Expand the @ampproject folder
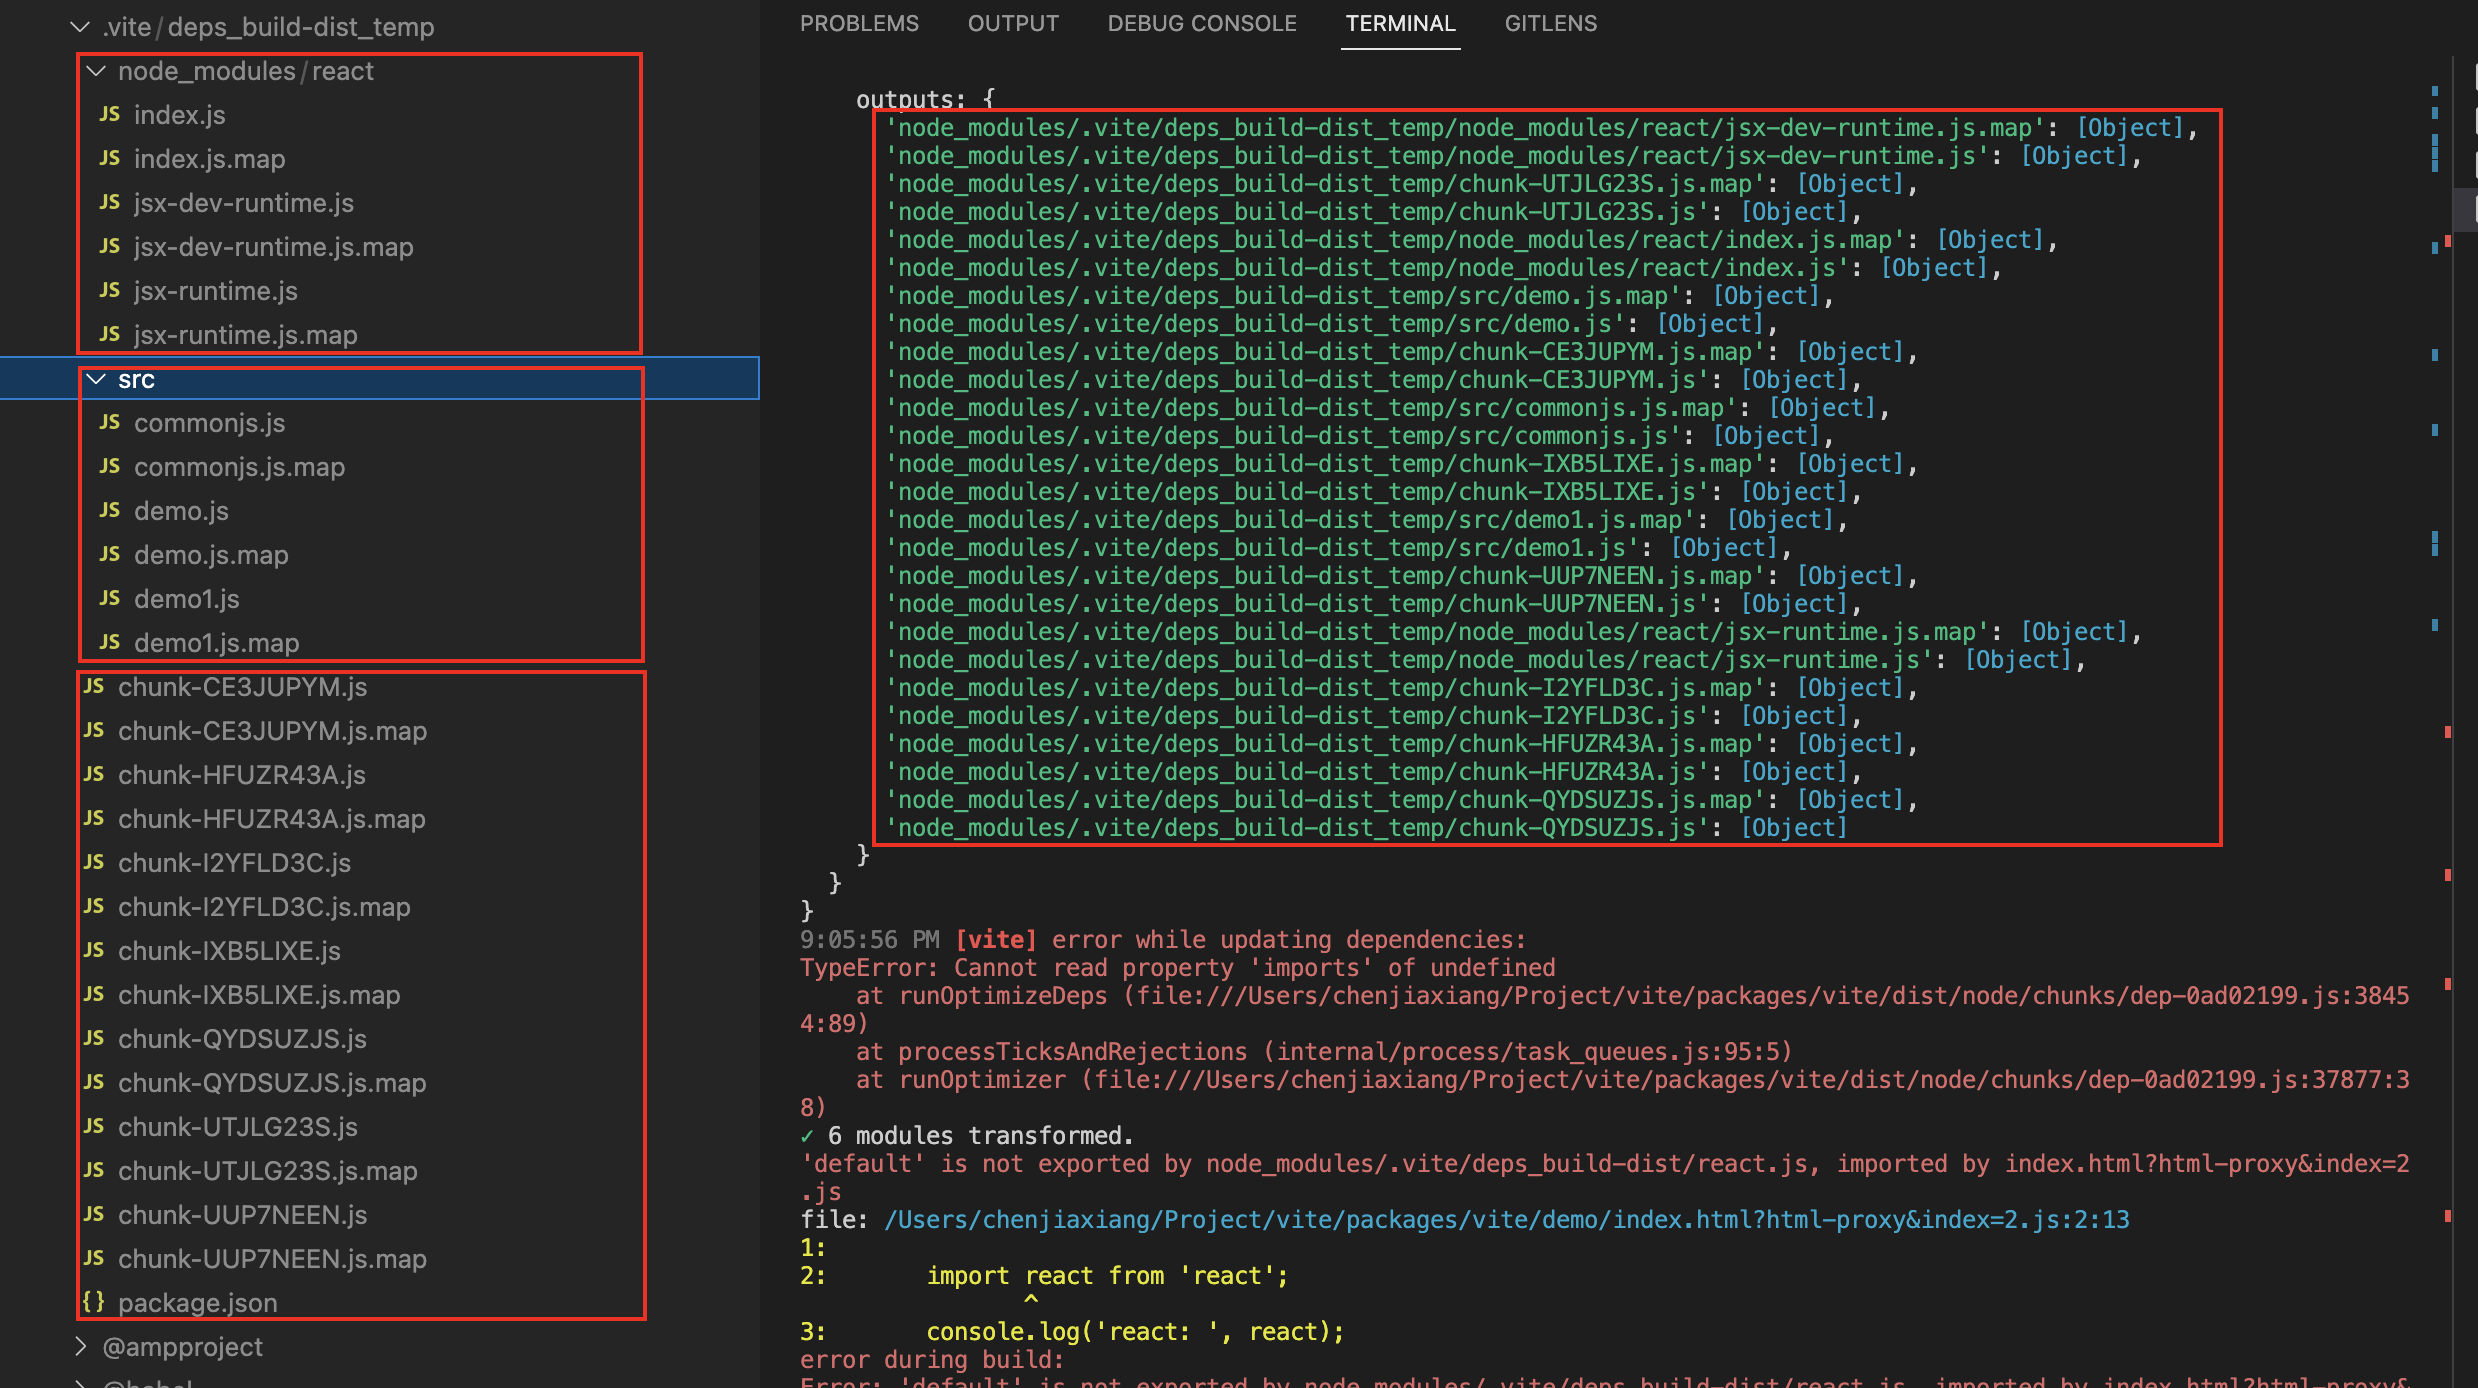The height and width of the screenshot is (1388, 2478). (80, 1346)
